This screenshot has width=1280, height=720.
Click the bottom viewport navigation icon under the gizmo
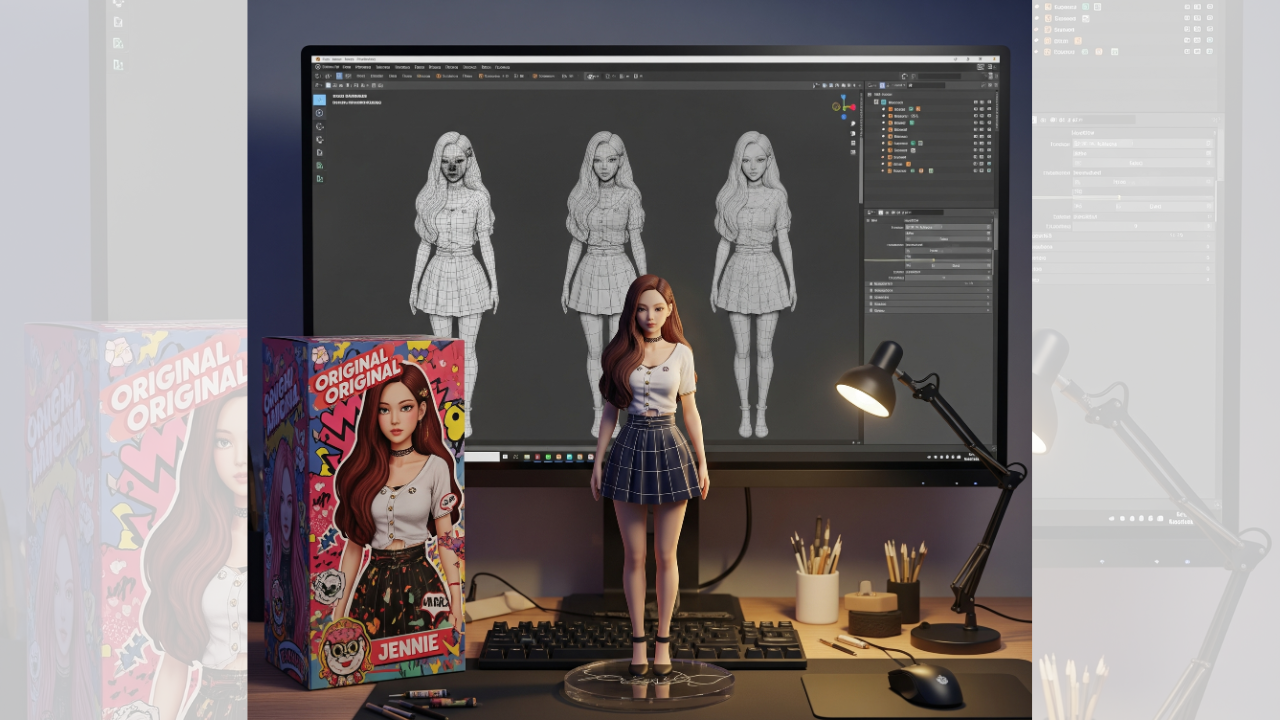pos(853,153)
